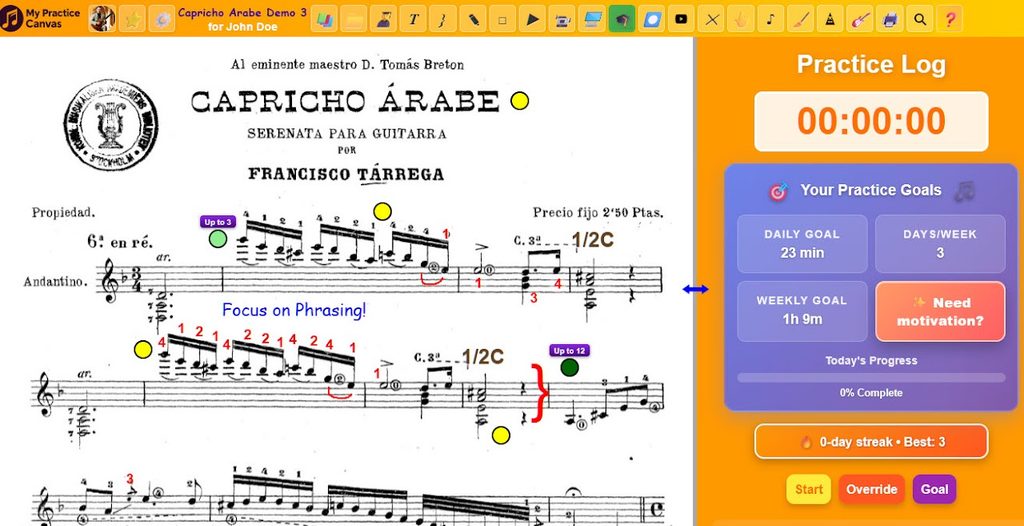Viewport: 1024px width, 526px height.
Task: Click the YouTube video icon
Action: tap(681, 18)
